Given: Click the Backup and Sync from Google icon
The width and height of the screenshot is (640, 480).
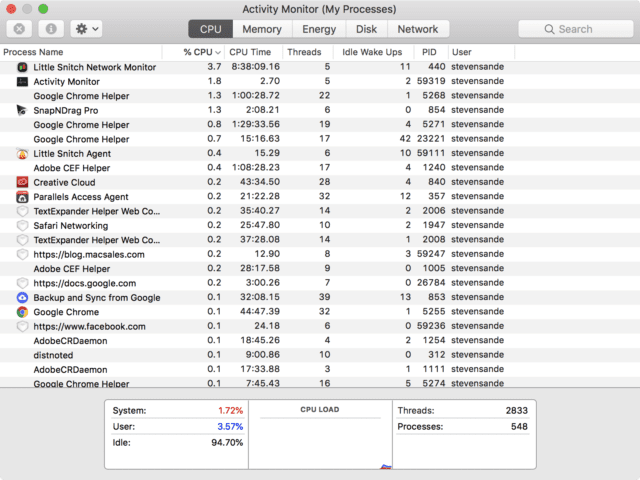Looking at the screenshot, I should click(x=22, y=298).
